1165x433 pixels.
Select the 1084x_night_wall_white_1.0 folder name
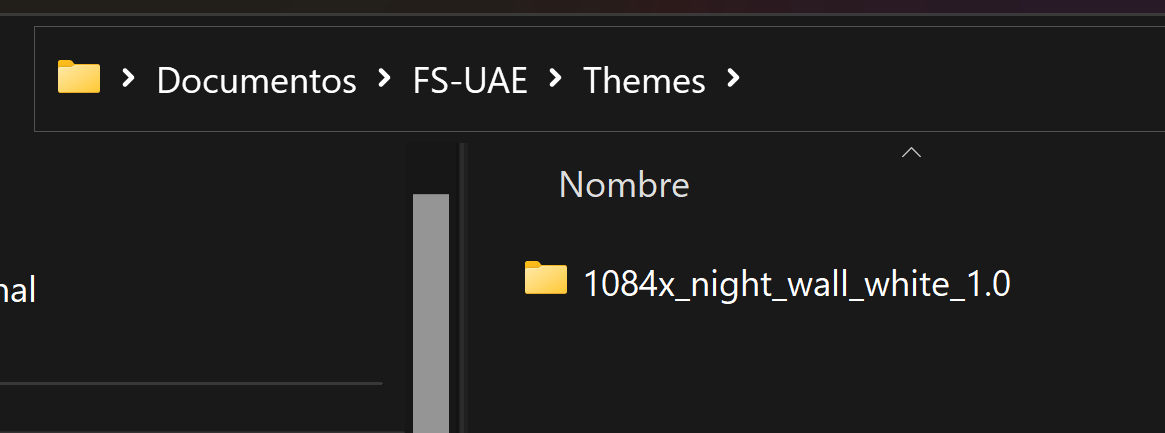tap(796, 284)
